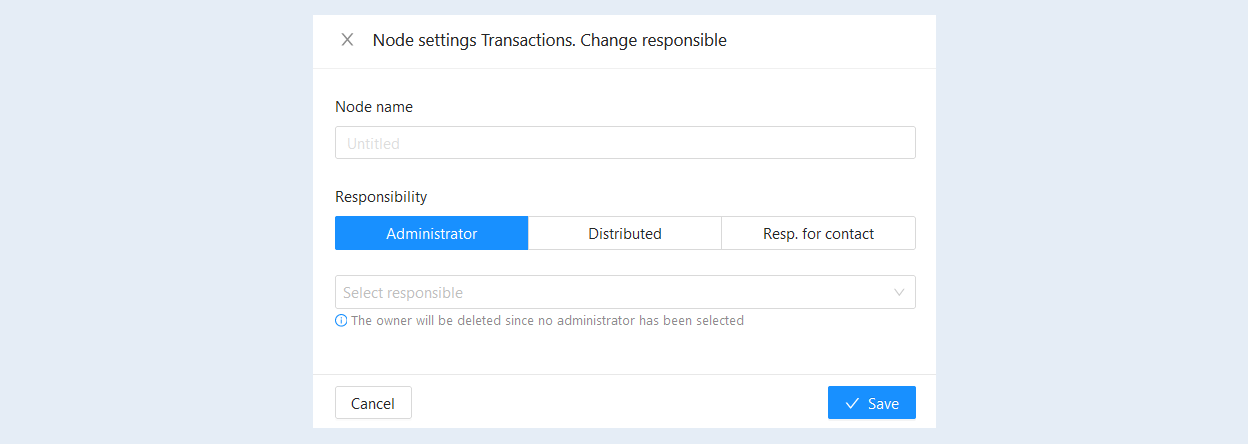This screenshot has height=444, width=1248.
Task: Click the owner will be deleted warning text
Action: tap(547, 321)
